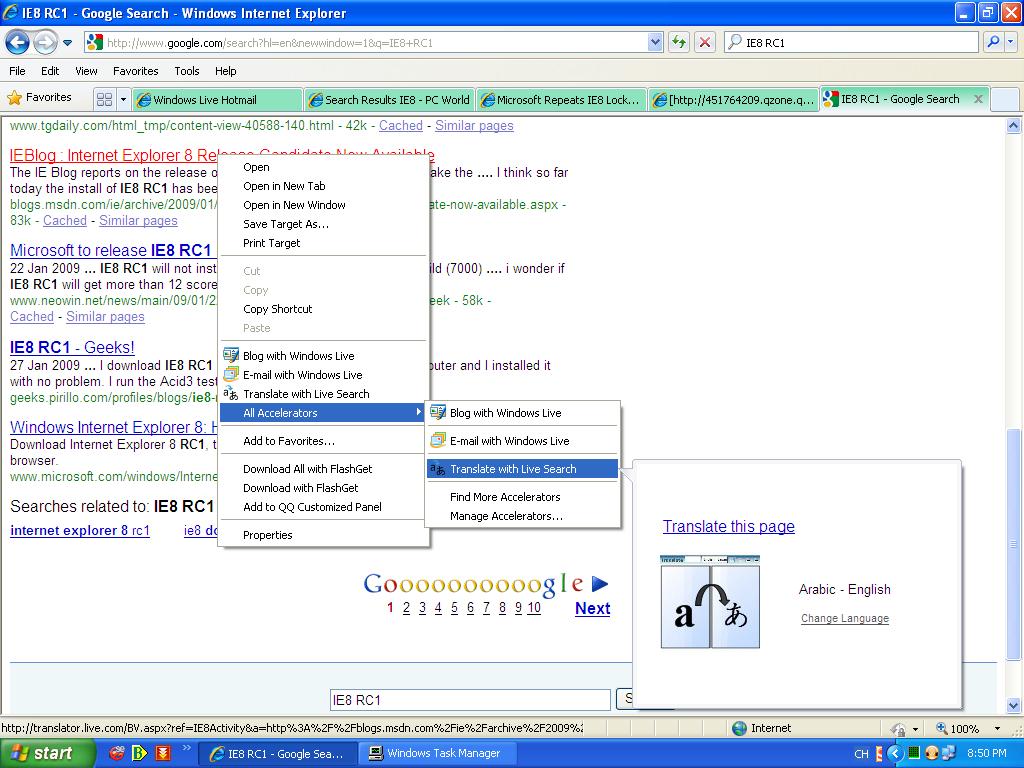The image size is (1024, 768).
Task: Click the Back navigation button
Action: point(18,43)
